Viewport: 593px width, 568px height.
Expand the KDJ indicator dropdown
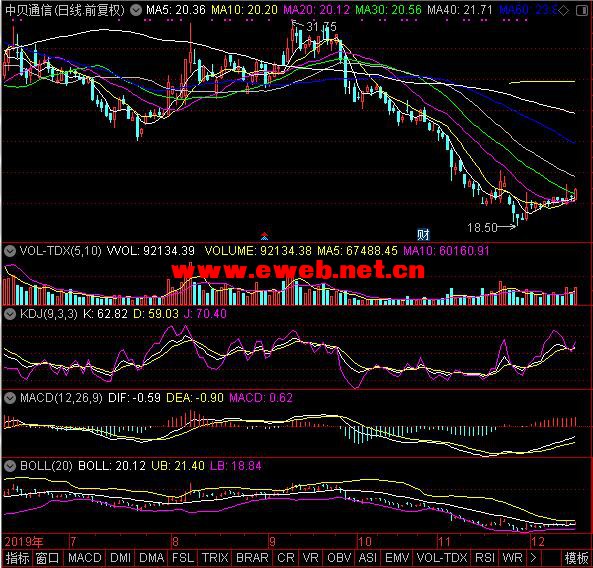pos(10,314)
